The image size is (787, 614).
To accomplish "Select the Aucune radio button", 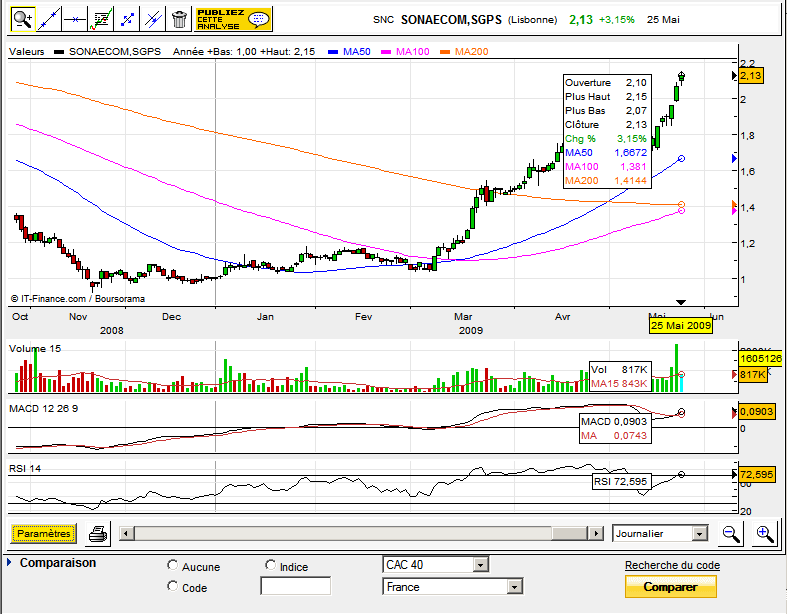I will pos(172,565).
